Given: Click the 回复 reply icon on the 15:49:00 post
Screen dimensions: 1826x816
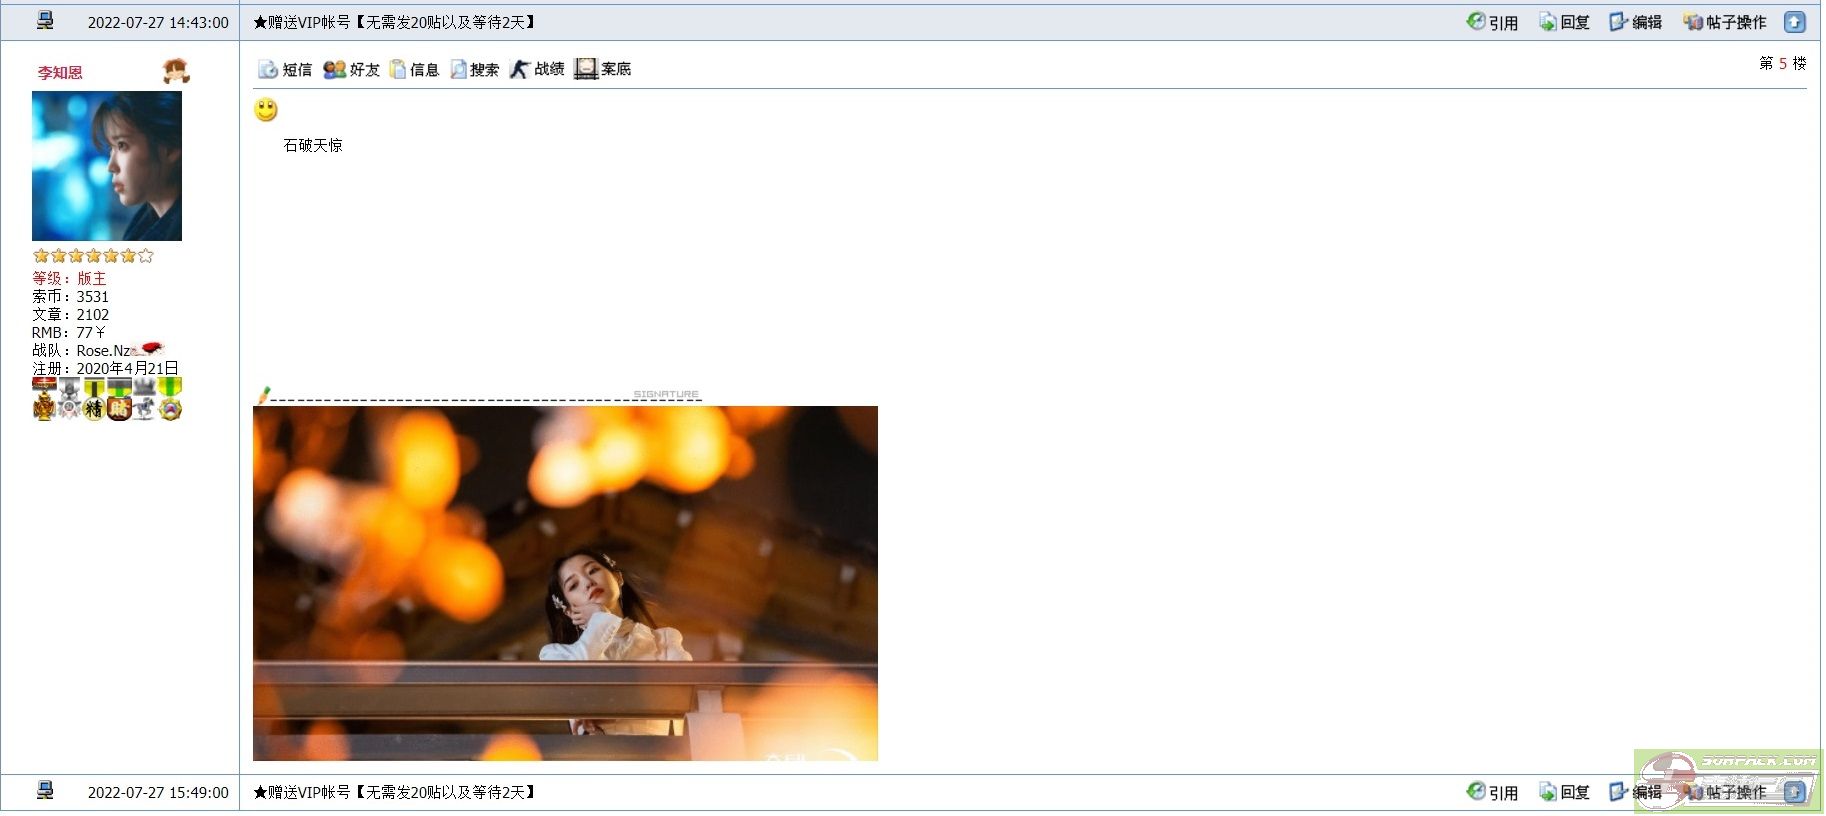Looking at the screenshot, I should (1548, 791).
